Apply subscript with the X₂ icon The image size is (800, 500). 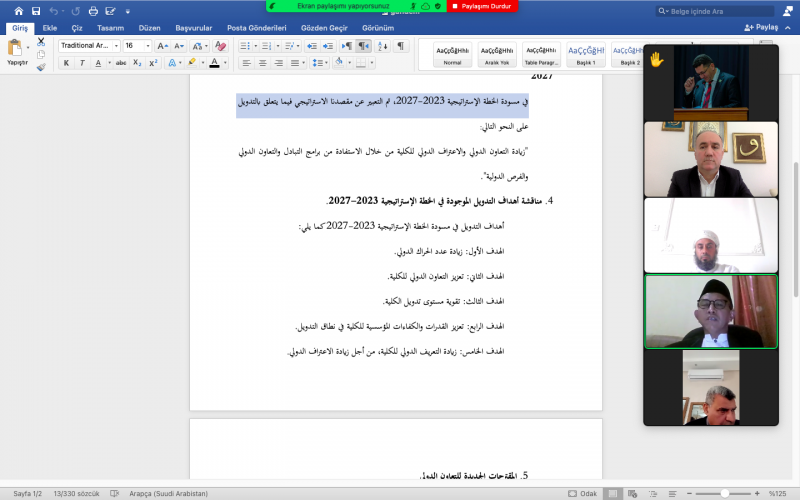(x=137, y=63)
